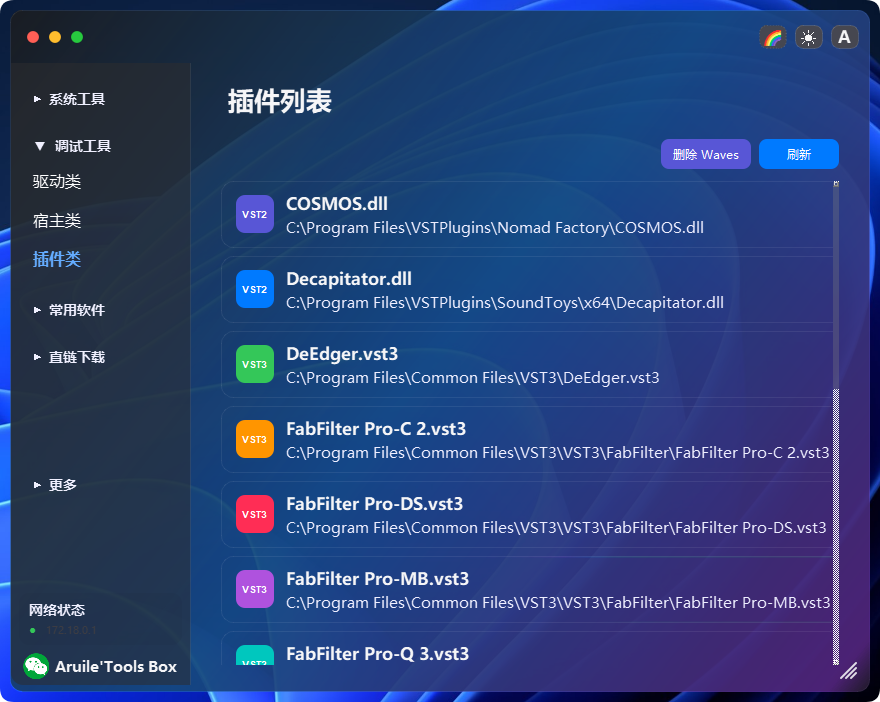
Task: Click the 172.18.0.1 IP address
Action: click(x=71, y=631)
